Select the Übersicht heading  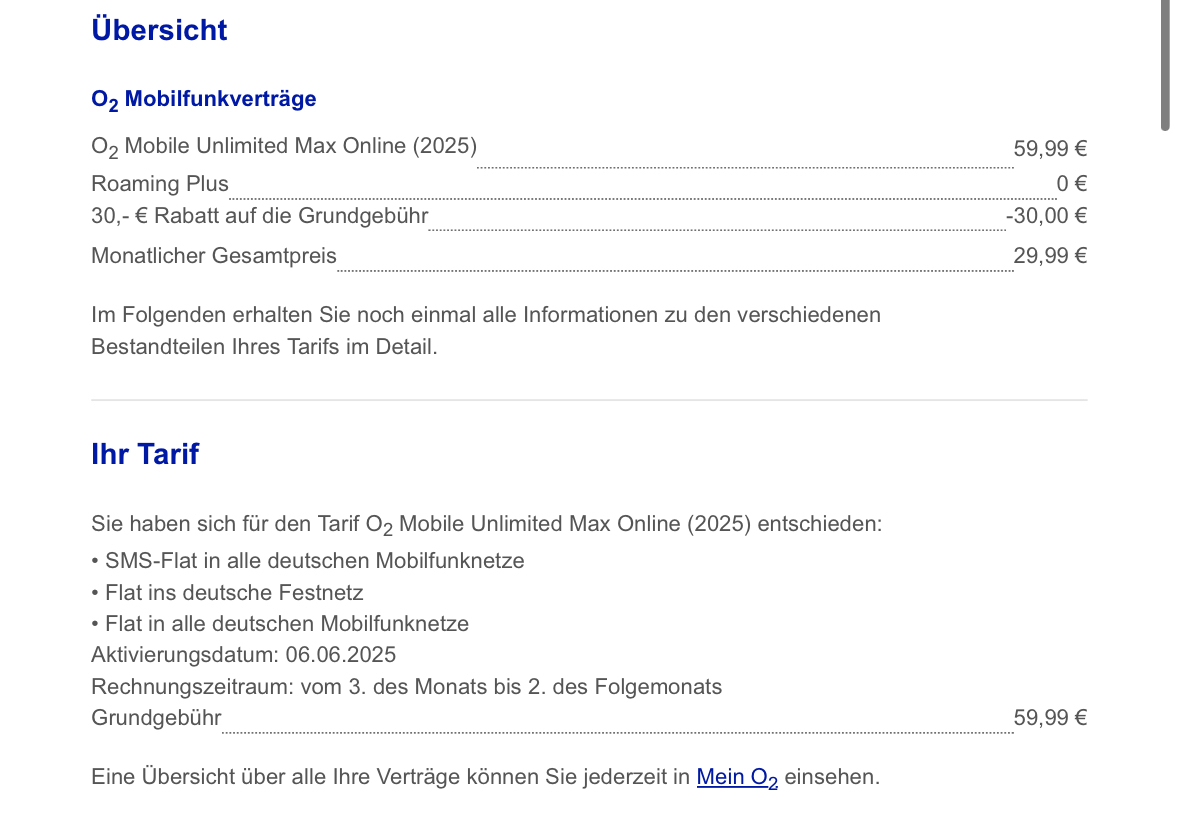(x=159, y=30)
